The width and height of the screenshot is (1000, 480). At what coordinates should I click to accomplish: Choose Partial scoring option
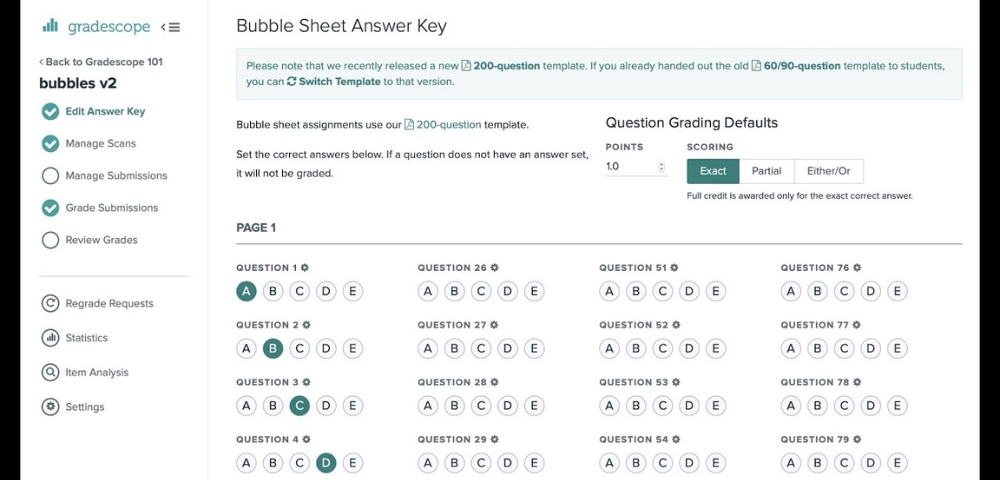point(767,171)
